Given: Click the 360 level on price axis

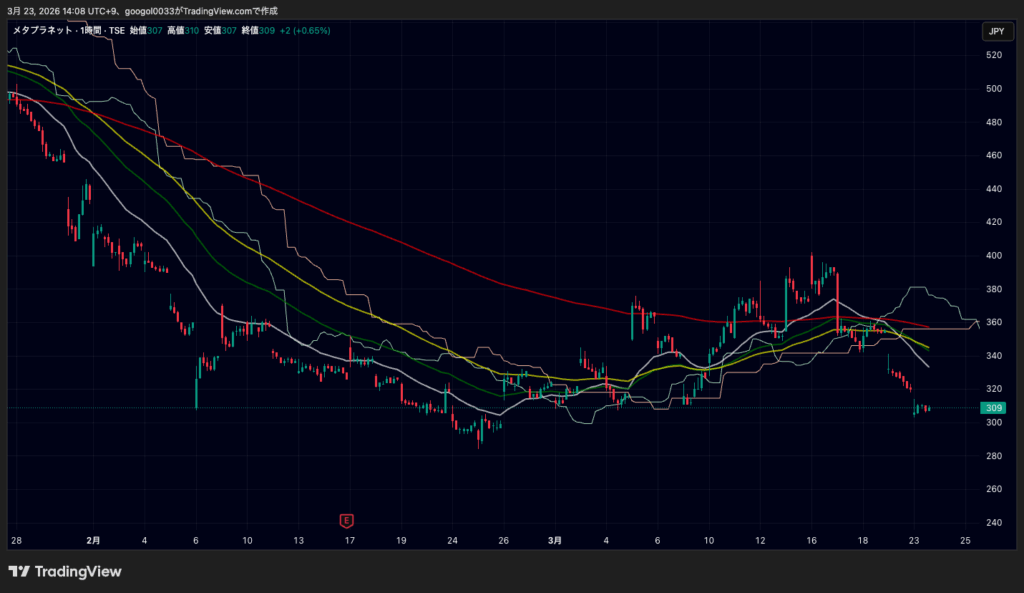Looking at the screenshot, I should [993, 322].
